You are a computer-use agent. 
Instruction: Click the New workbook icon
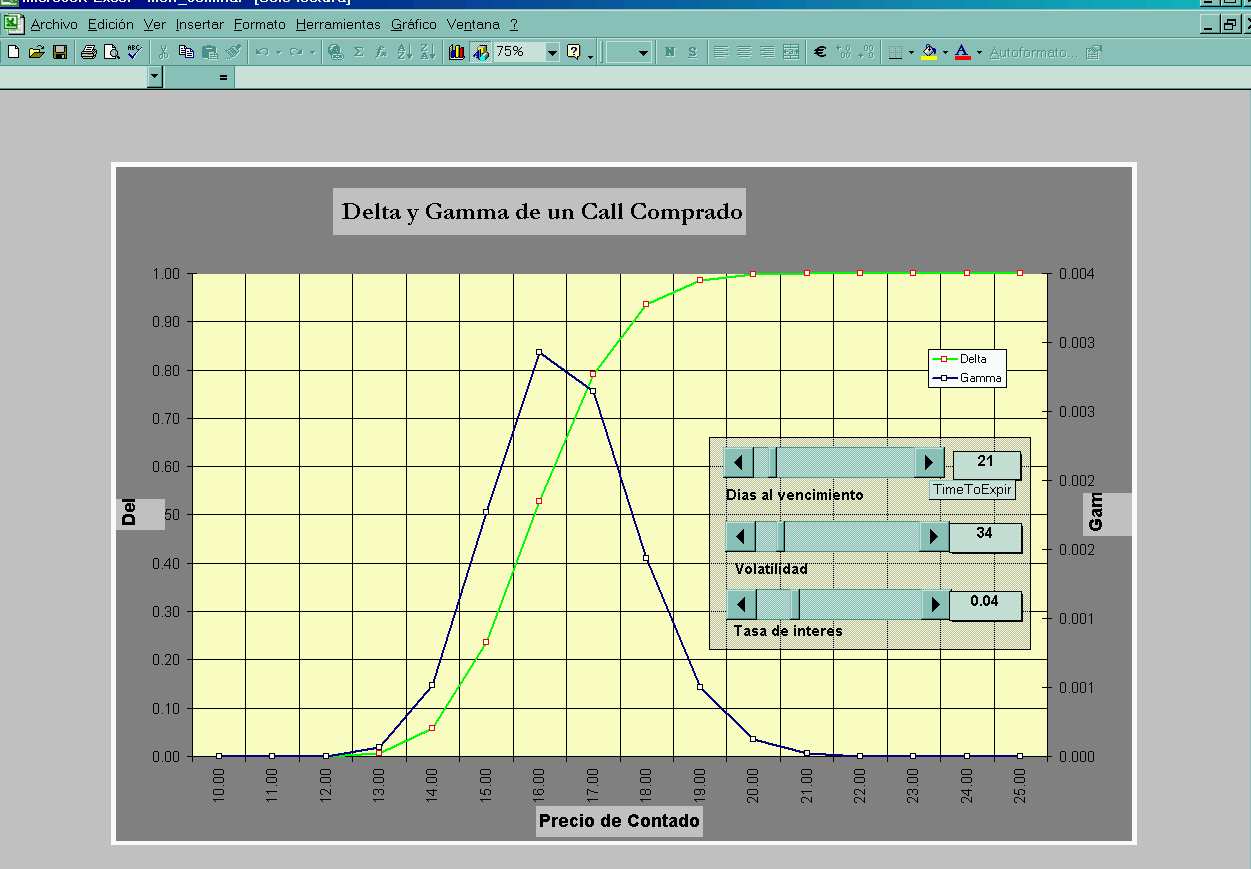[13, 52]
